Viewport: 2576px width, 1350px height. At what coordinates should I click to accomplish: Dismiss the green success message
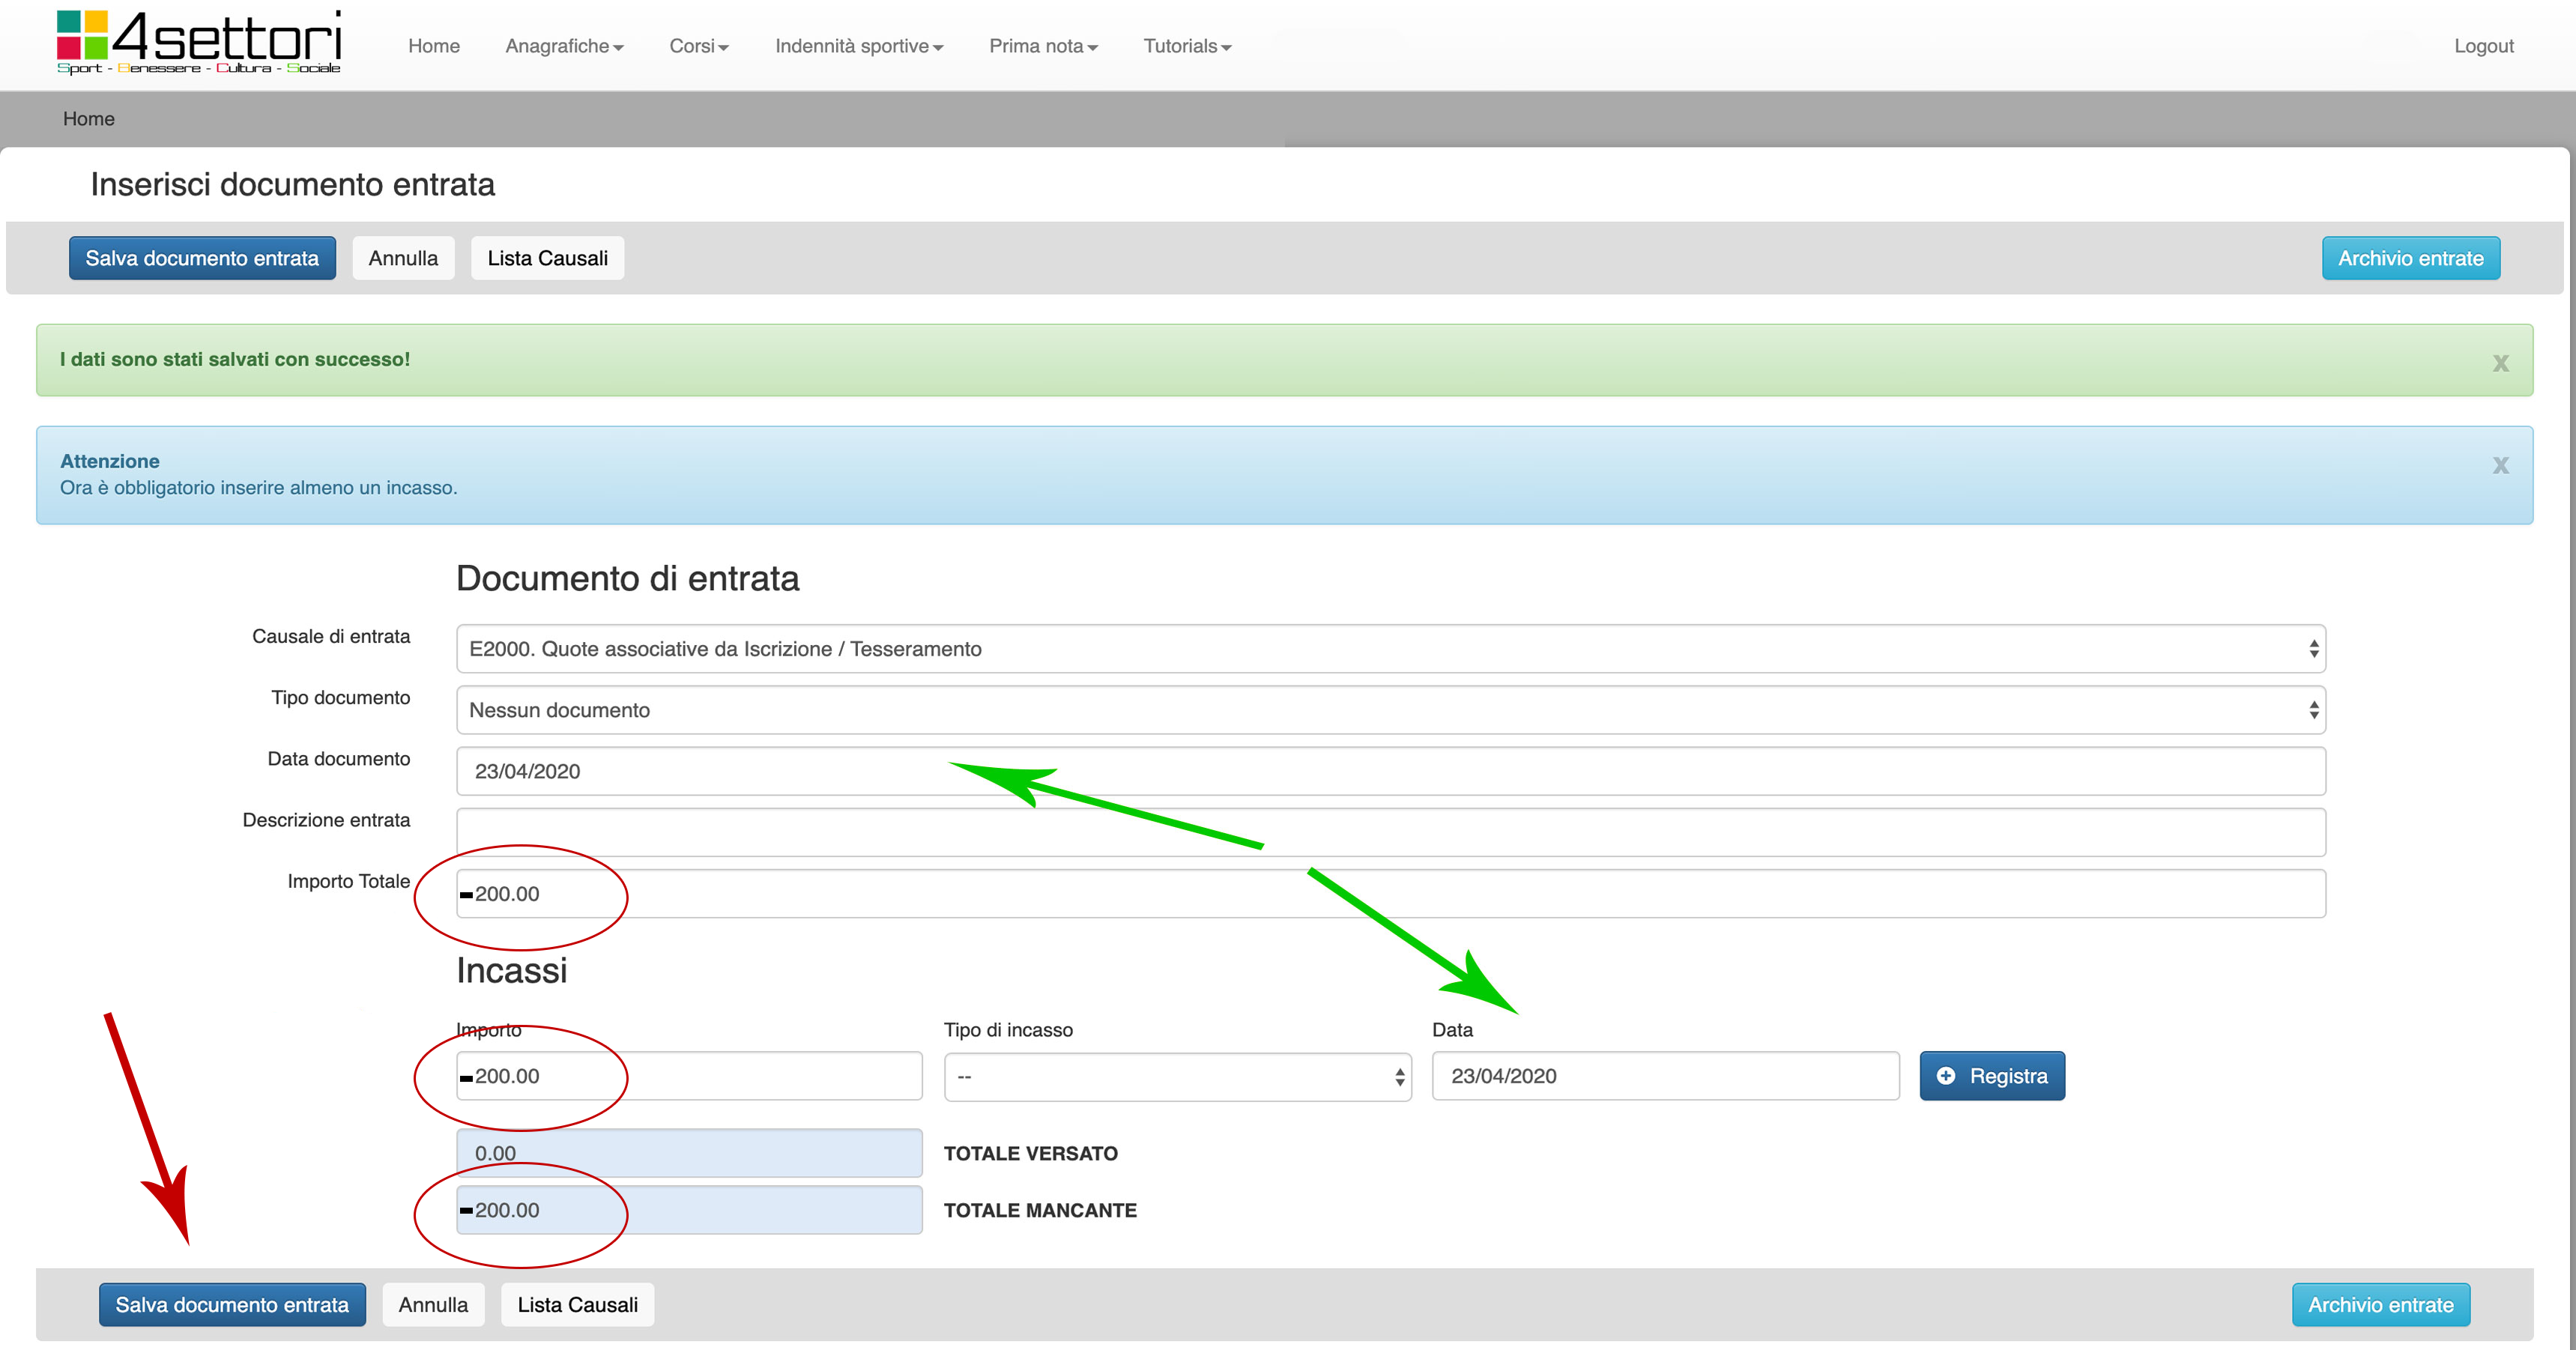point(2500,363)
